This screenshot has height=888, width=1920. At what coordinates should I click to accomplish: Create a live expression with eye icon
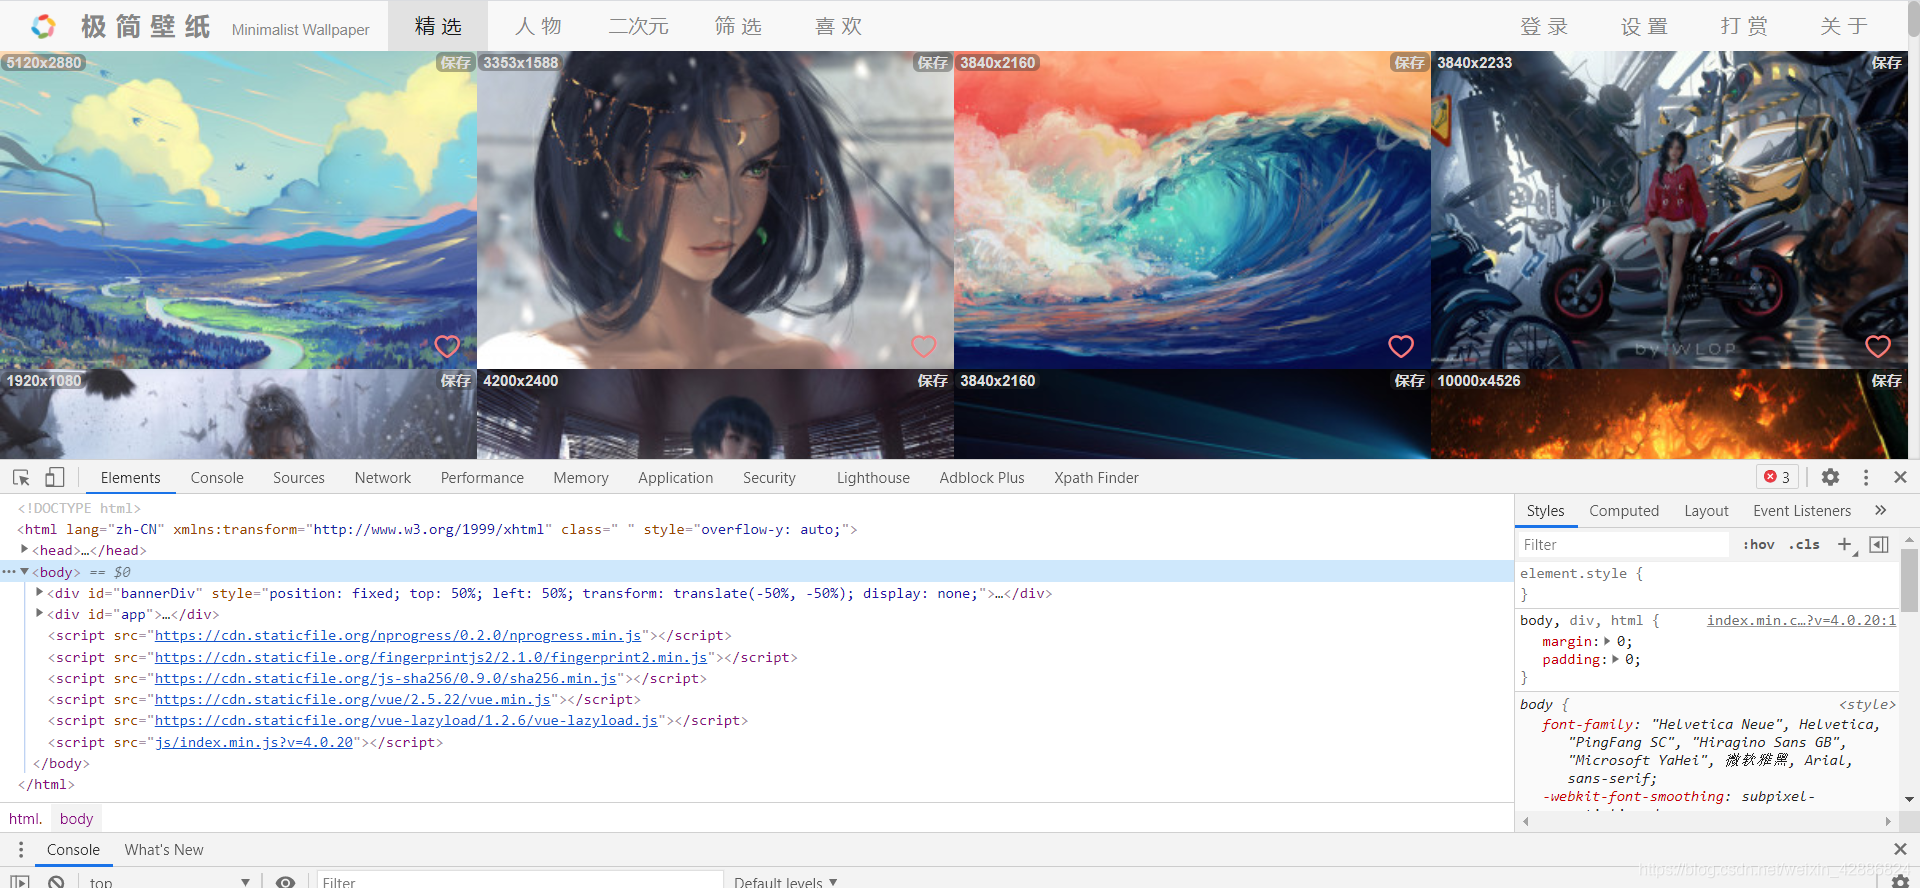pyautogui.click(x=285, y=881)
